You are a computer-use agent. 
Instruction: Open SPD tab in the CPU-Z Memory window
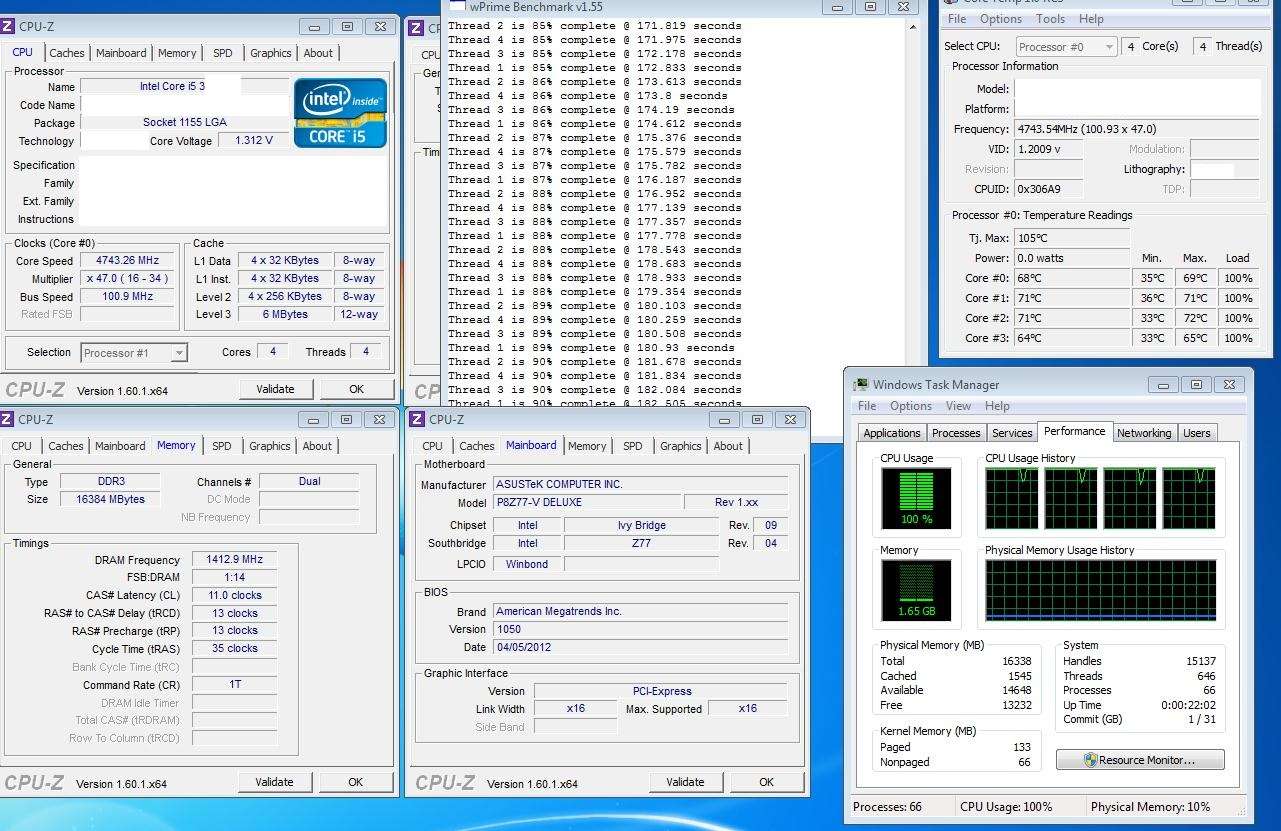pyautogui.click(x=222, y=446)
